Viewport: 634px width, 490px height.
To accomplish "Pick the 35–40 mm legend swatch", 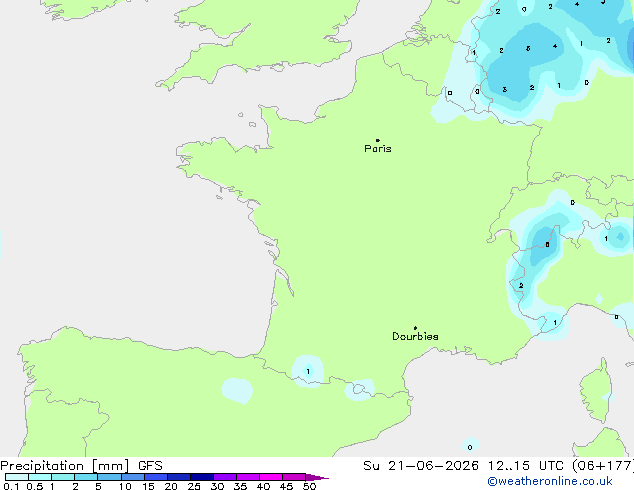I will (x=248, y=477).
